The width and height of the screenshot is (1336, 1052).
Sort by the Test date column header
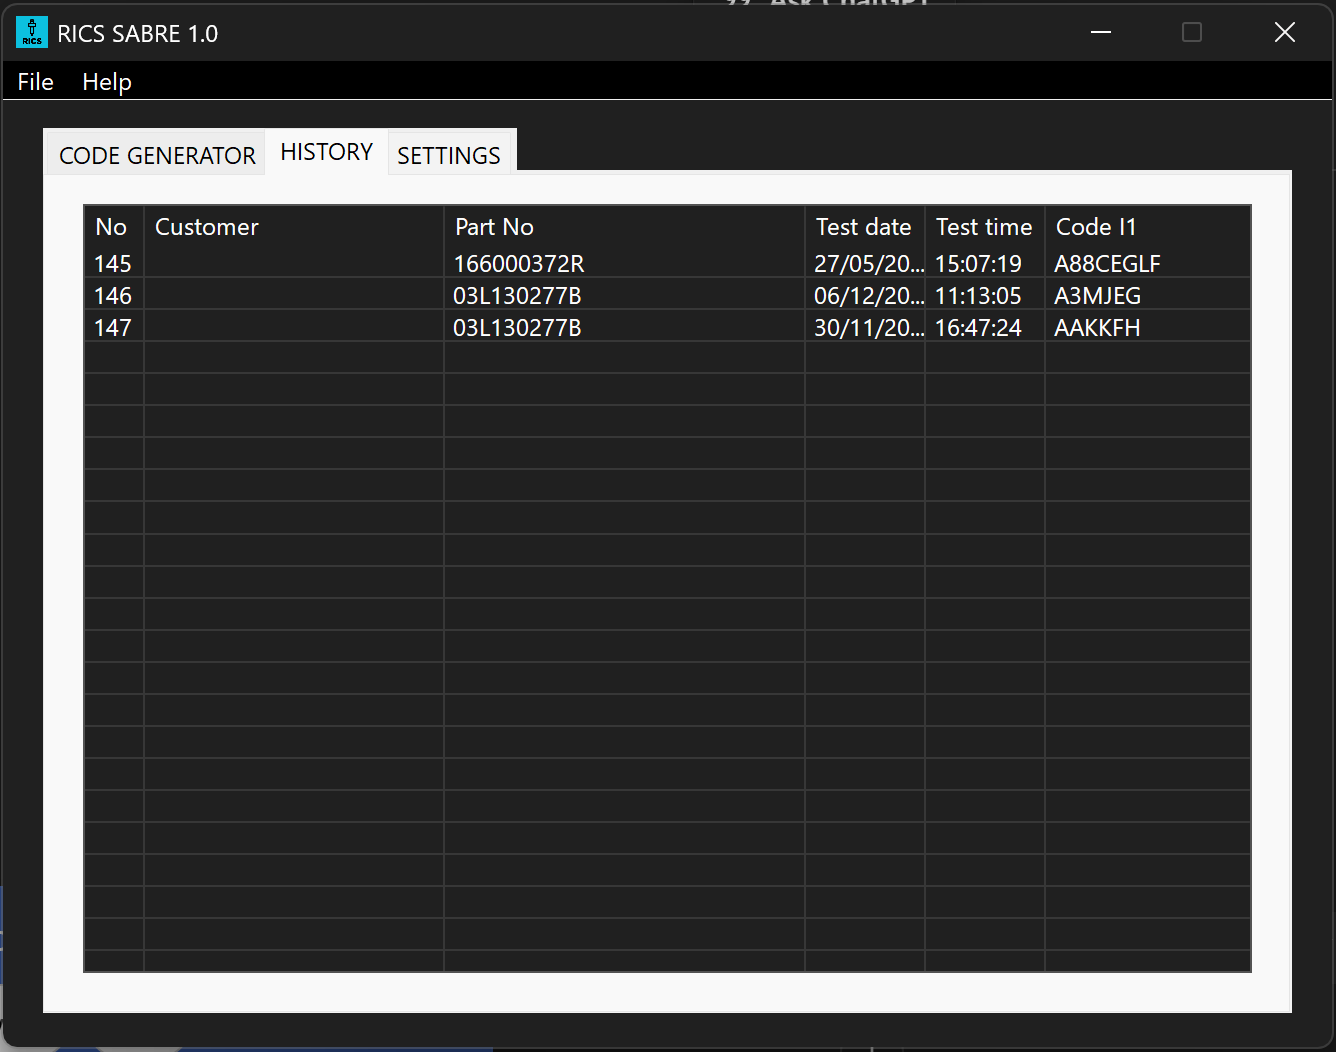864,227
